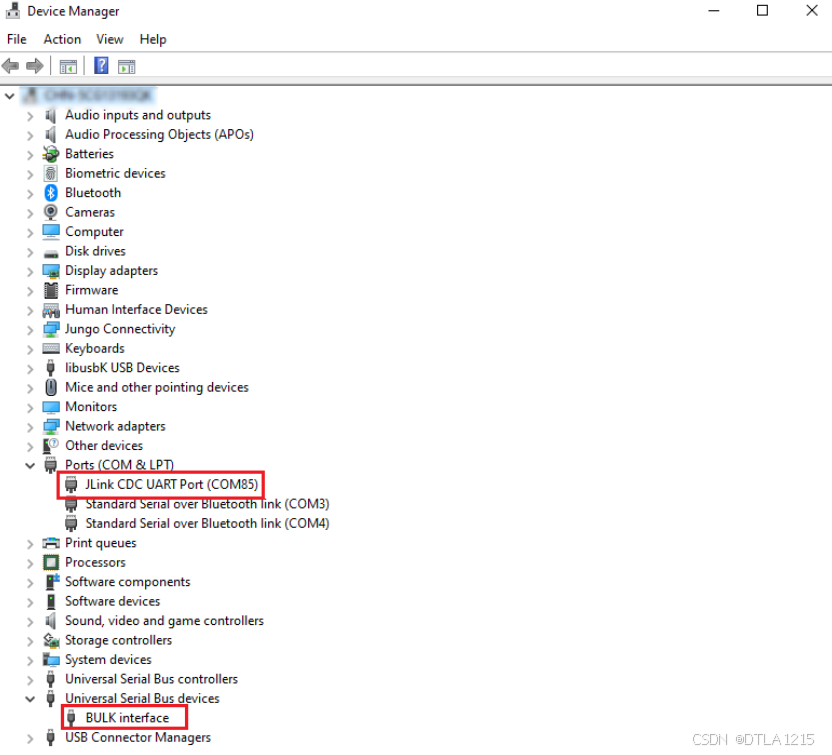Click the Human Interface Devices entry
The height and width of the screenshot is (755, 832).
[136, 309]
